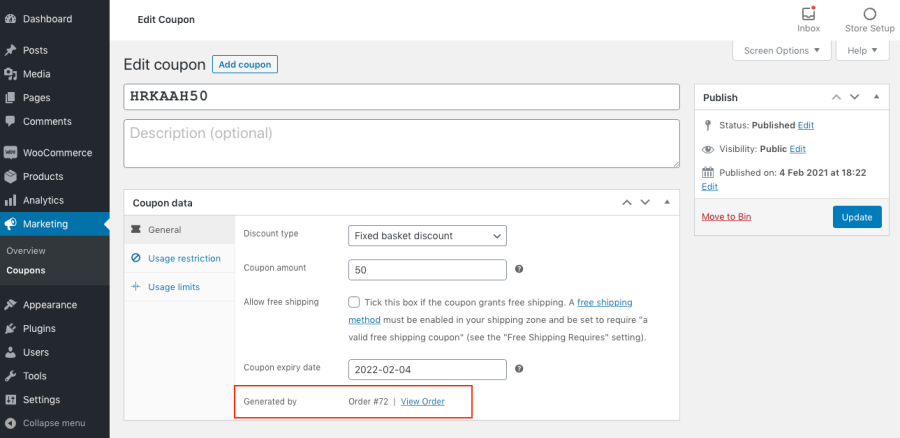The image size is (900, 438).
Task: Open the Inbox icon in header
Action: tap(808, 15)
